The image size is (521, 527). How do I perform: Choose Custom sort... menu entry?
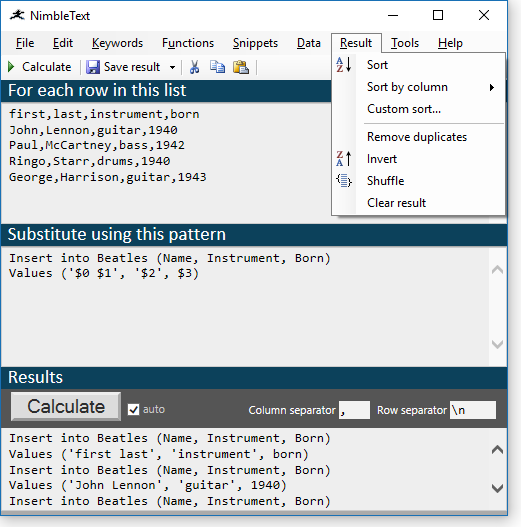coord(418,109)
